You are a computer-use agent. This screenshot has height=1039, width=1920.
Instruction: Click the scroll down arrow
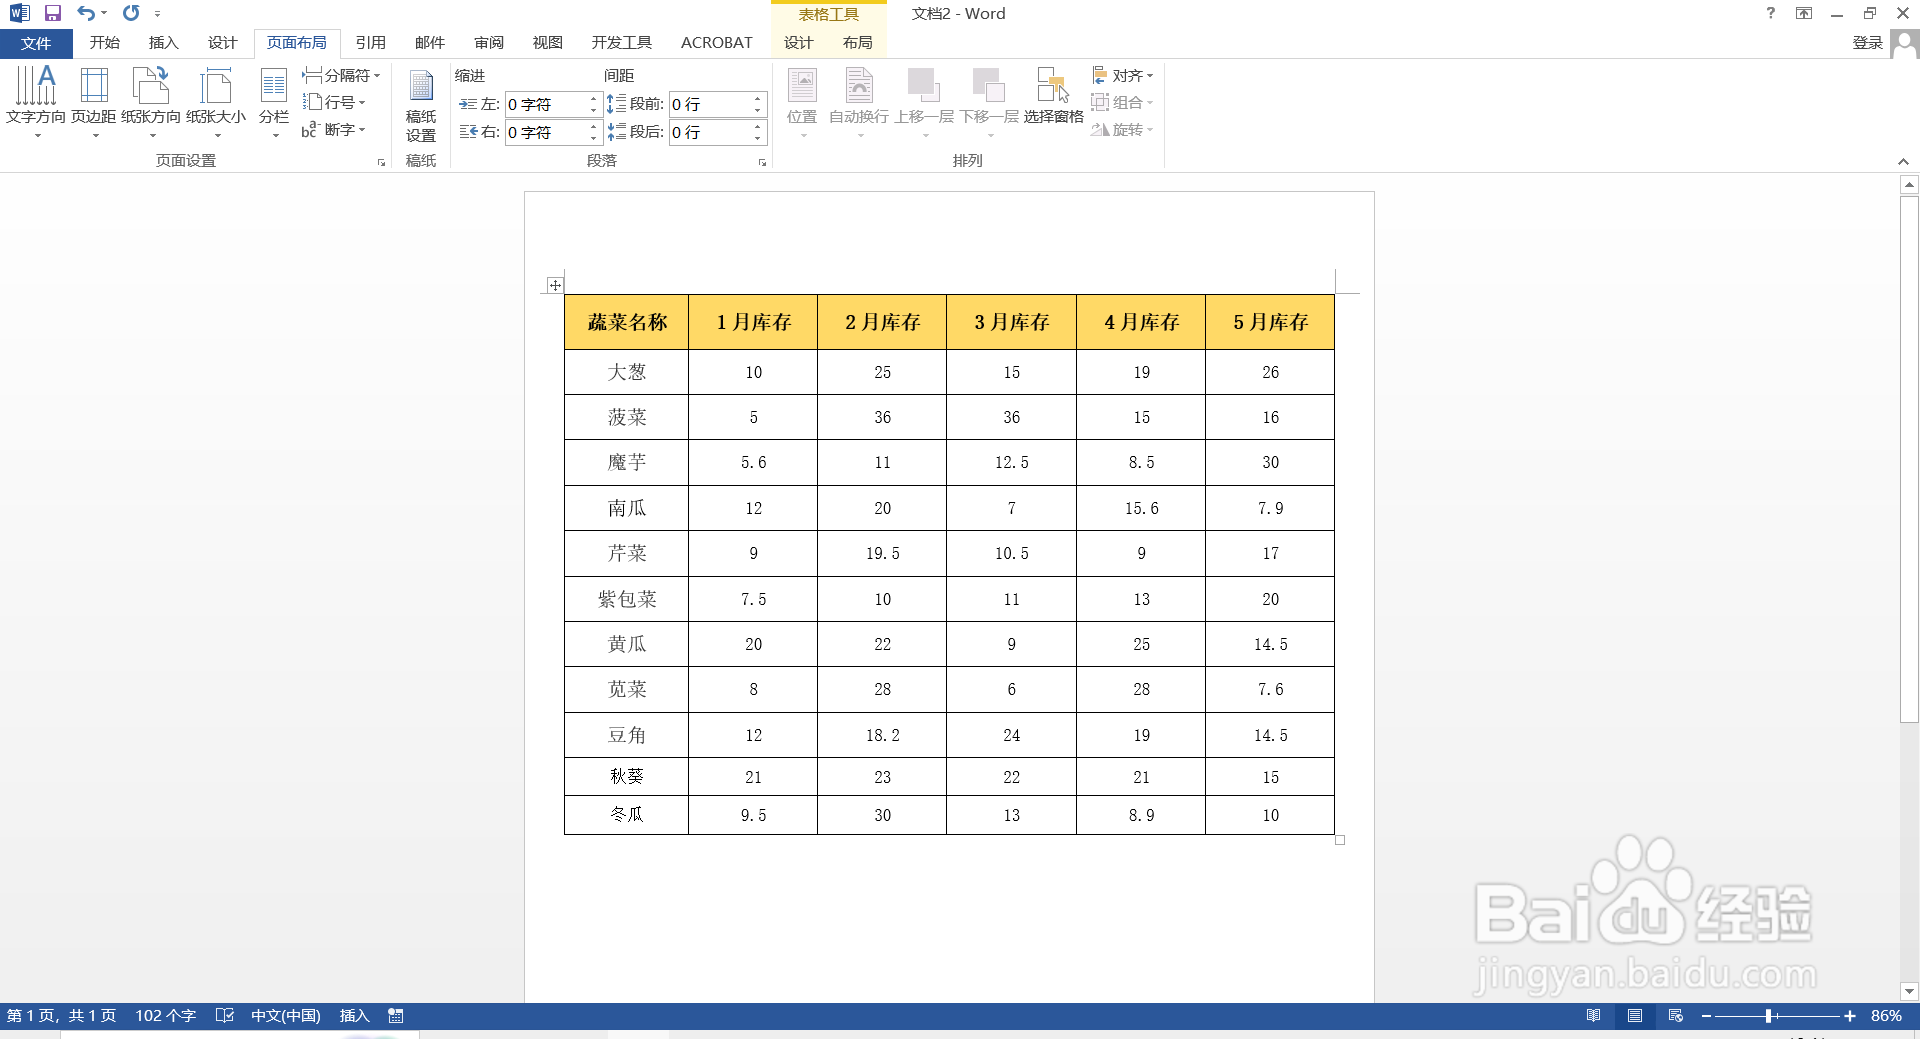tap(1909, 992)
